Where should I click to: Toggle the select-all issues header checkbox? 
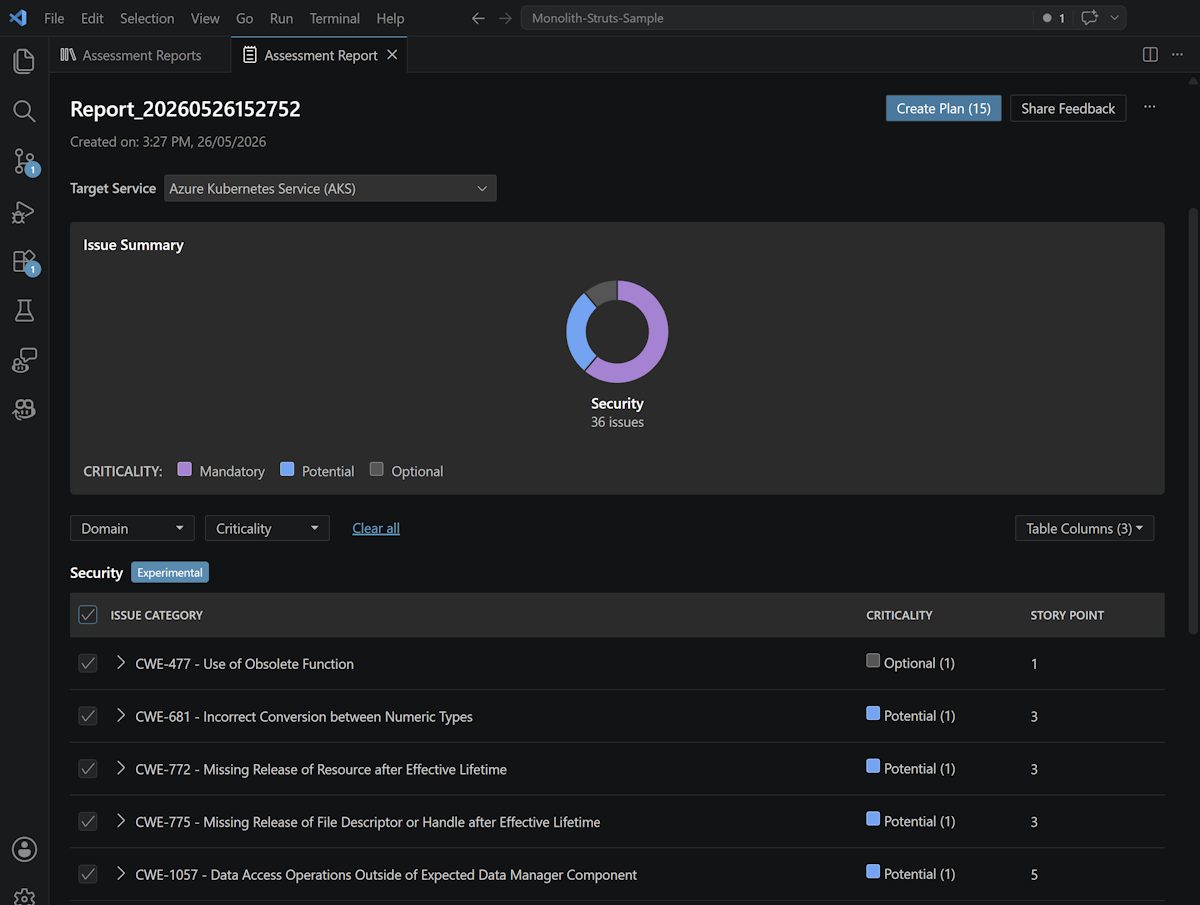[88, 615]
